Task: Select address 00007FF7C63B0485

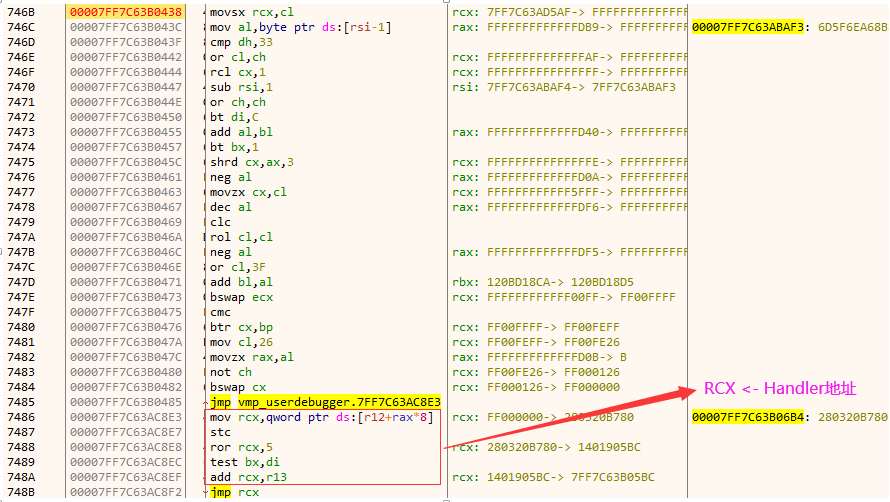Action: (126, 402)
